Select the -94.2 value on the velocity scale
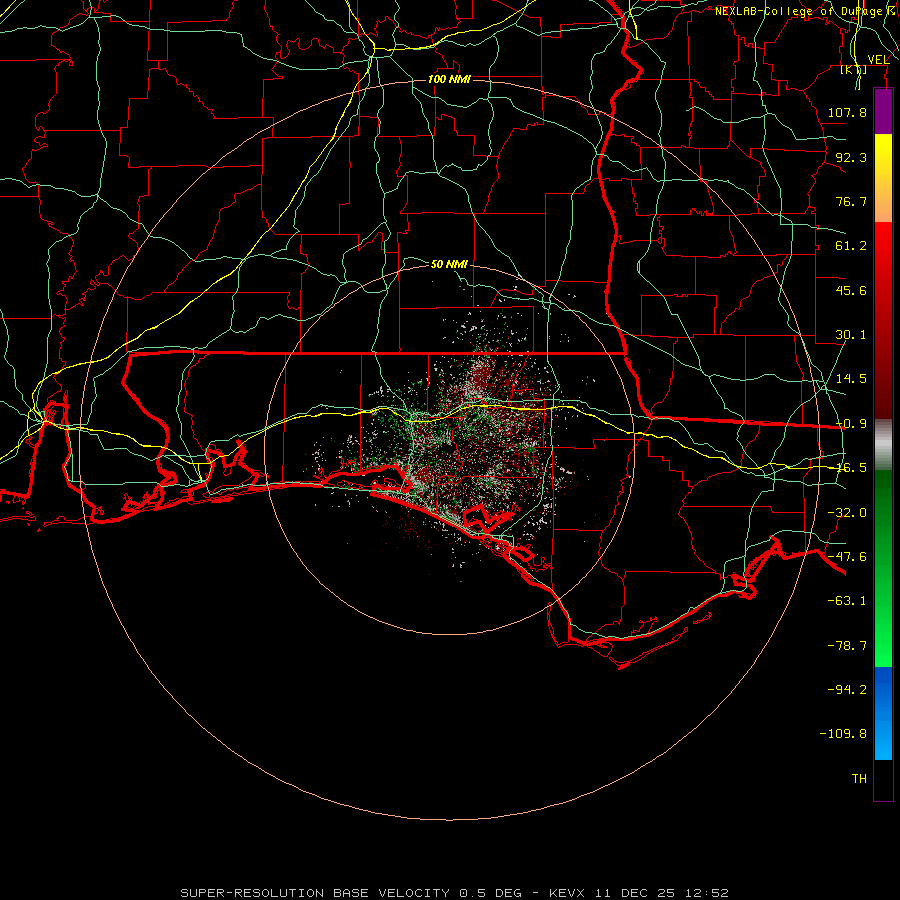The height and width of the screenshot is (900, 900). (847, 689)
